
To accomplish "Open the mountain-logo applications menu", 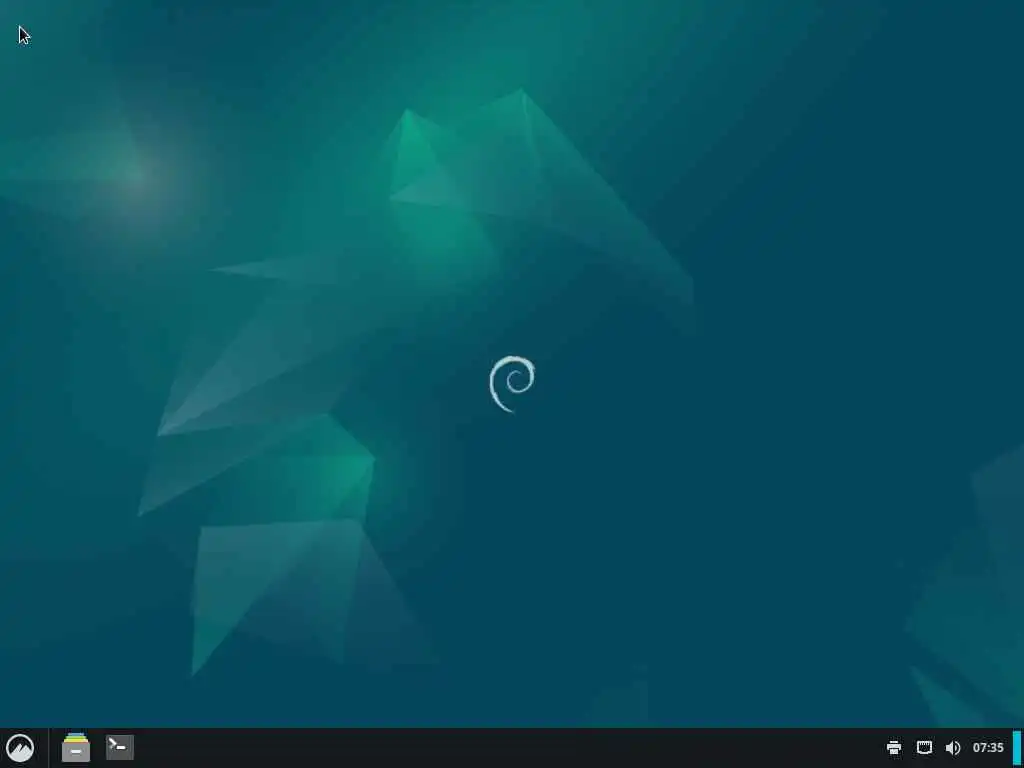I will [x=20, y=748].
